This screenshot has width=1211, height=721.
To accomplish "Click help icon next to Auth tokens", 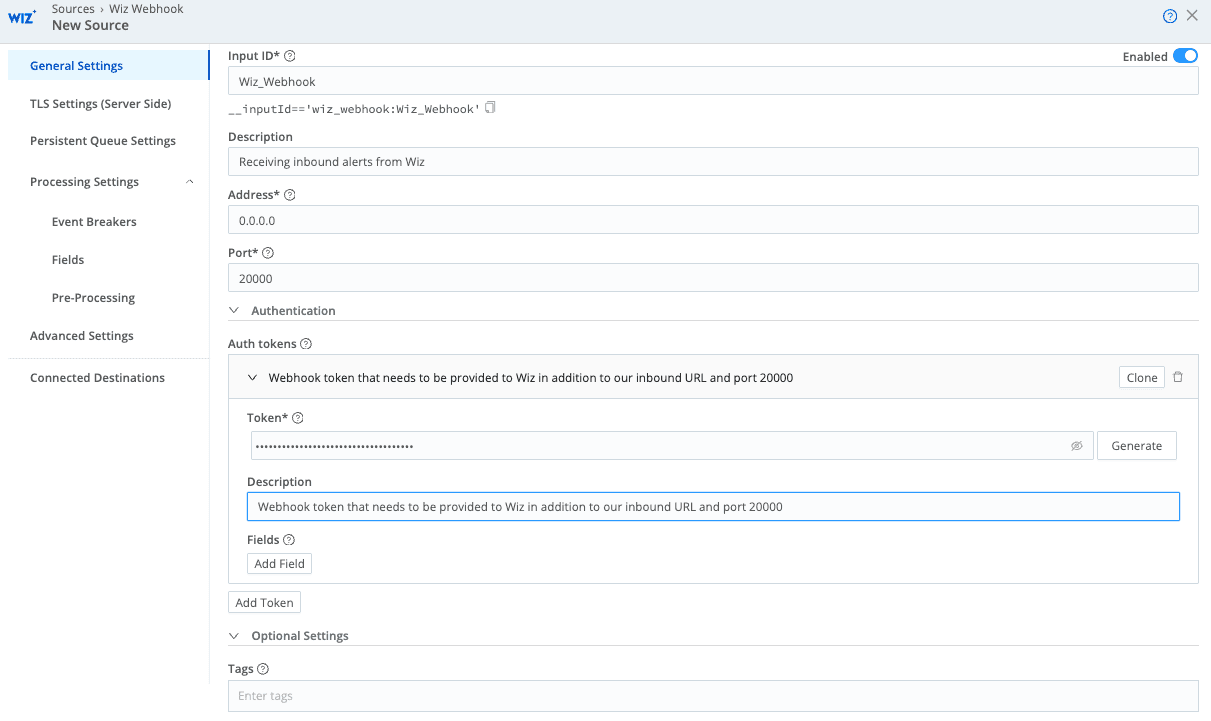I will (306, 344).
